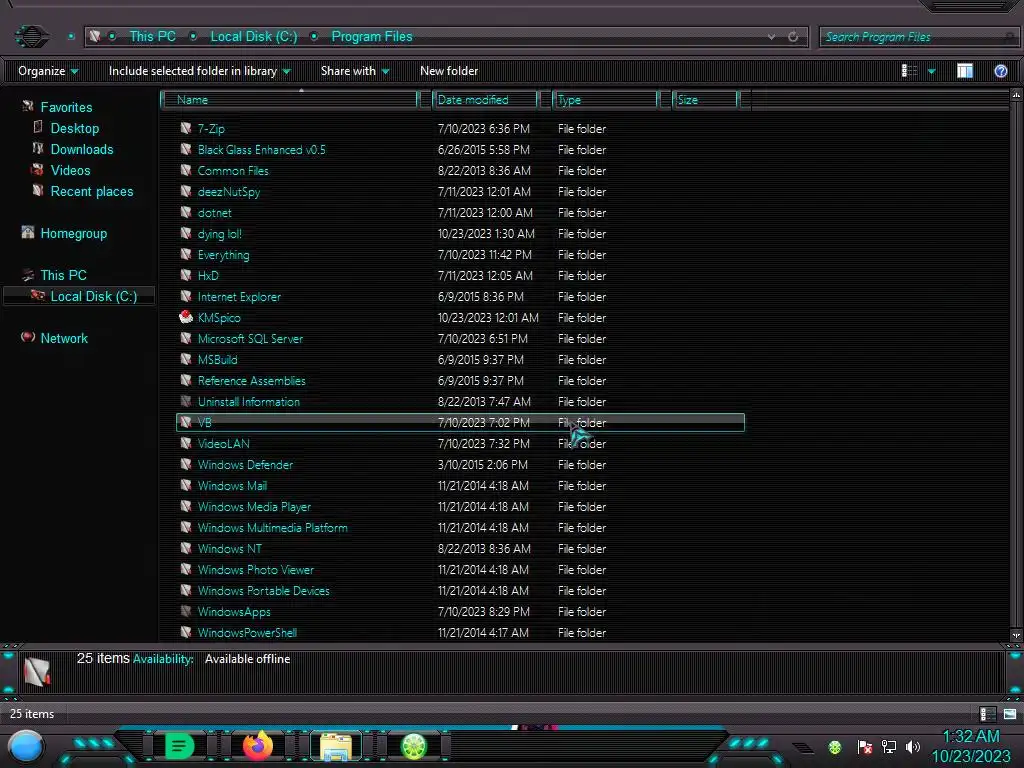
Task: Select the MSBuild folder
Action: pos(217,359)
